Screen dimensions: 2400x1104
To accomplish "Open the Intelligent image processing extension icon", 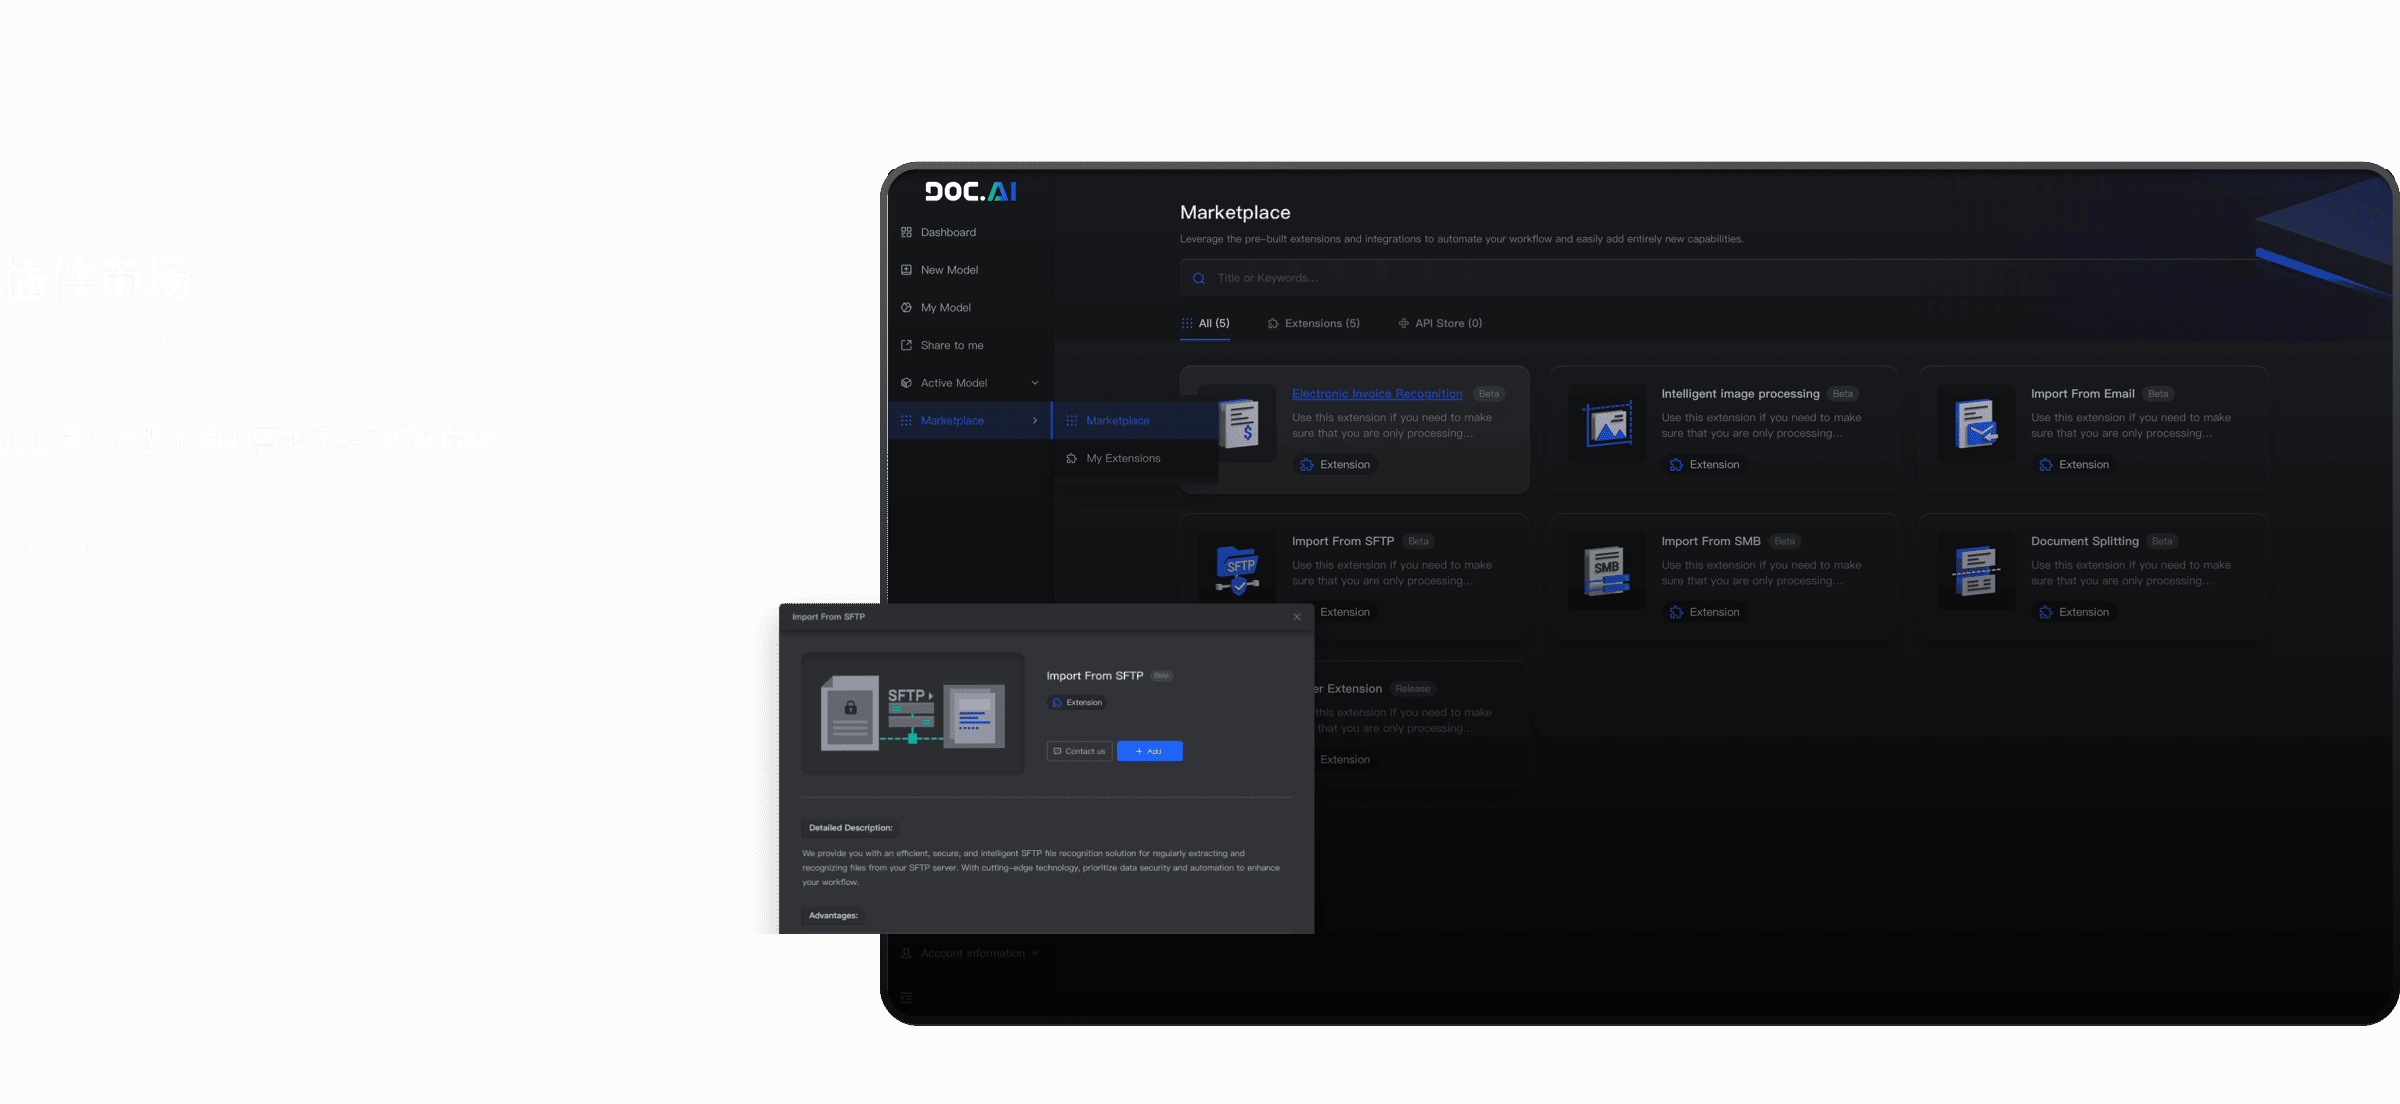I will click(x=1607, y=425).
